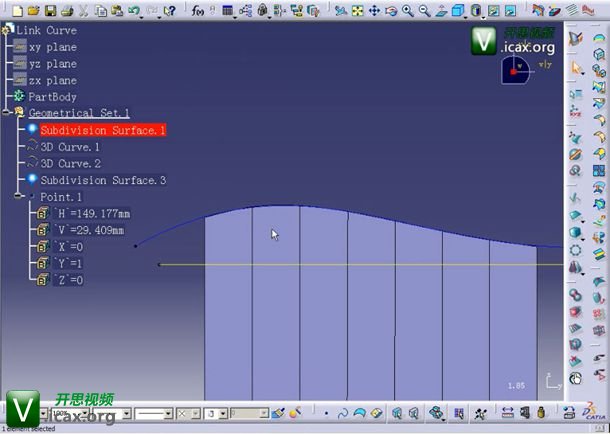Viewport: 610px width, 434px height.
Task: Save the document with the floppy icon
Action: coord(49,11)
